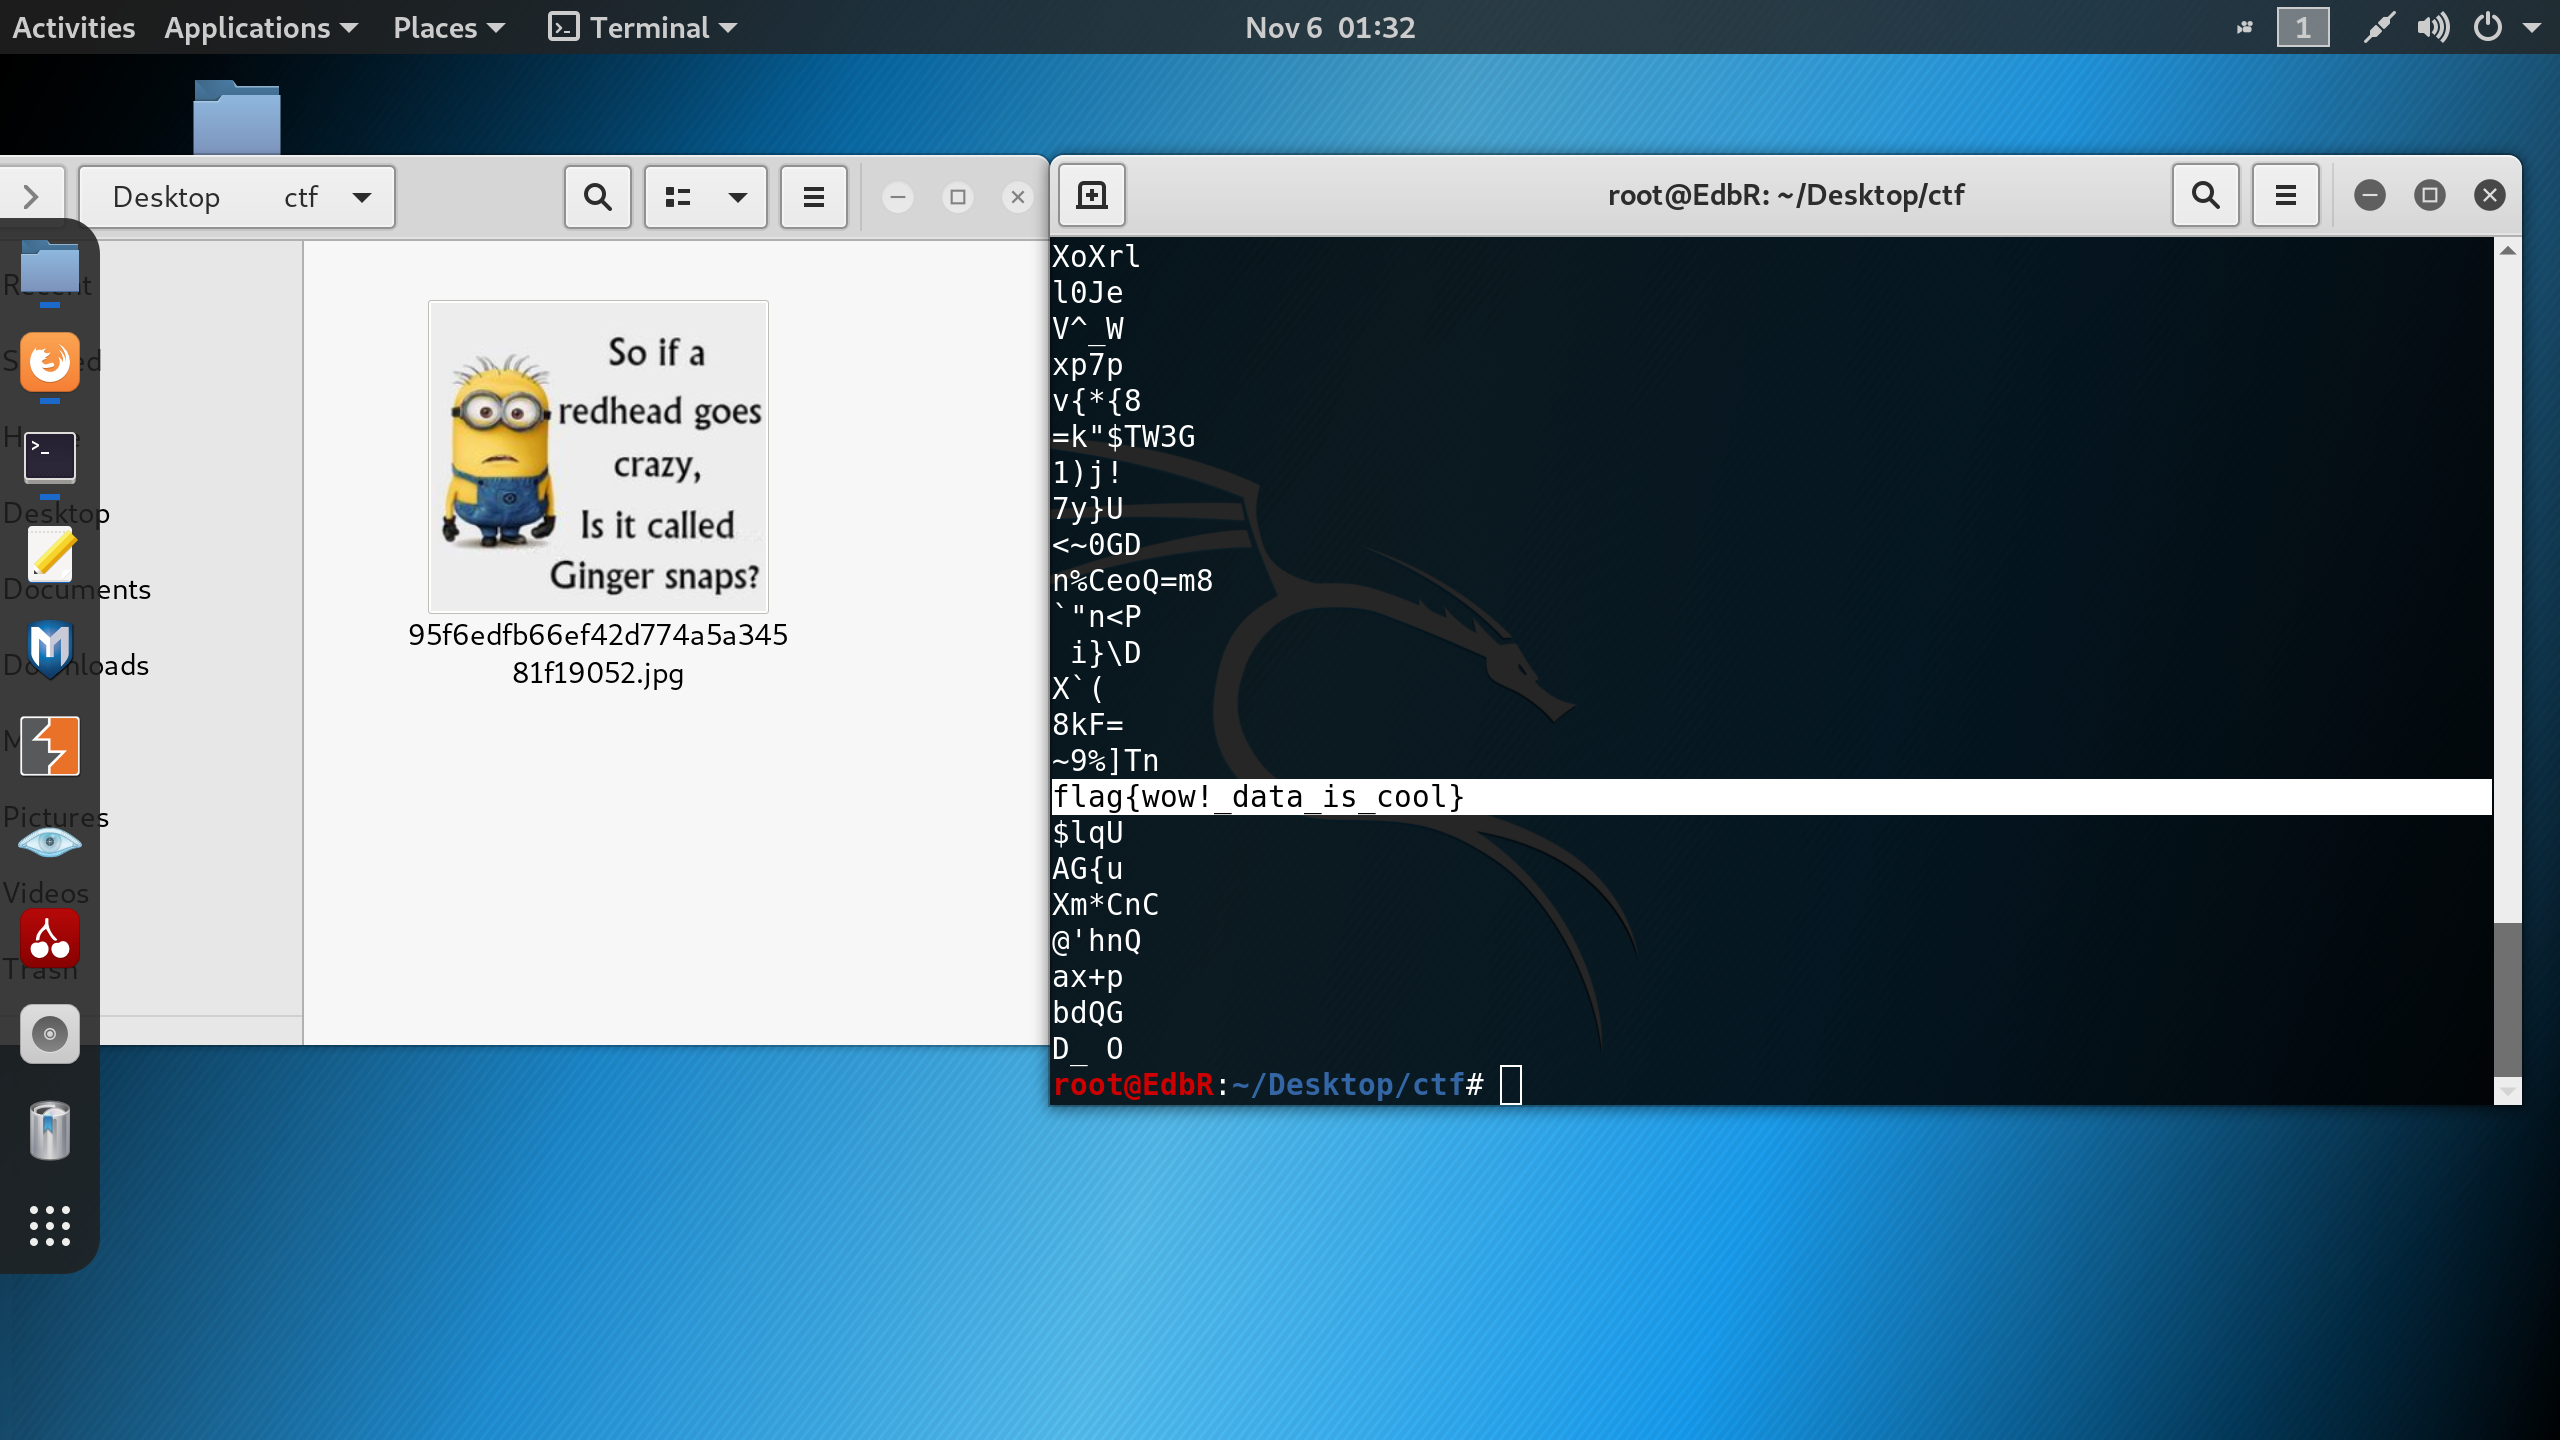Open the Places menu
The height and width of the screenshot is (1440, 2560).
coord(449,27)
